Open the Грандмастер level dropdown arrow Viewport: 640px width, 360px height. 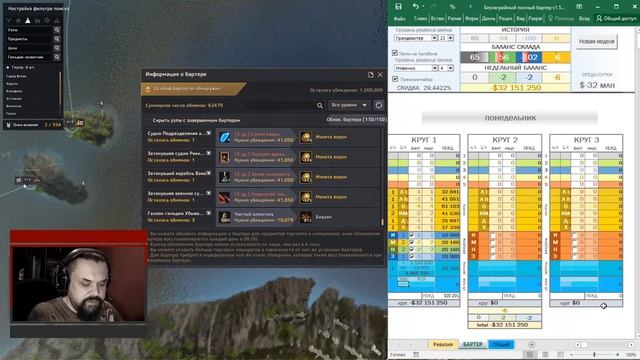coord(434,38)
